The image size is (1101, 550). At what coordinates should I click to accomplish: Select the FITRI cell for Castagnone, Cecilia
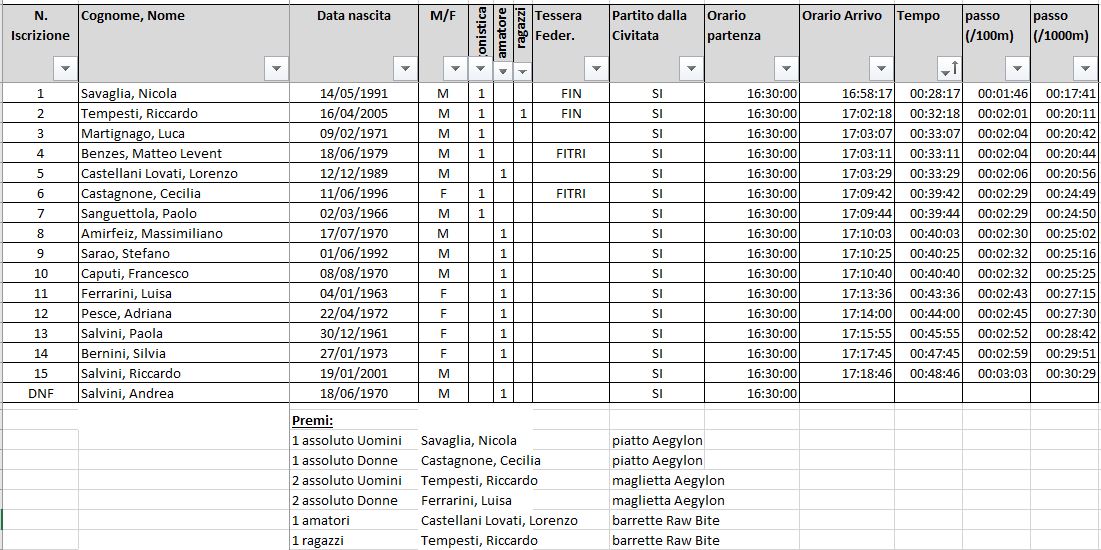tap(570, 193)
